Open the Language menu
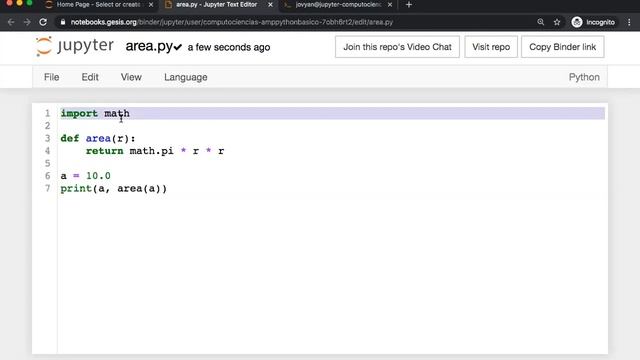 click(186, 77)
